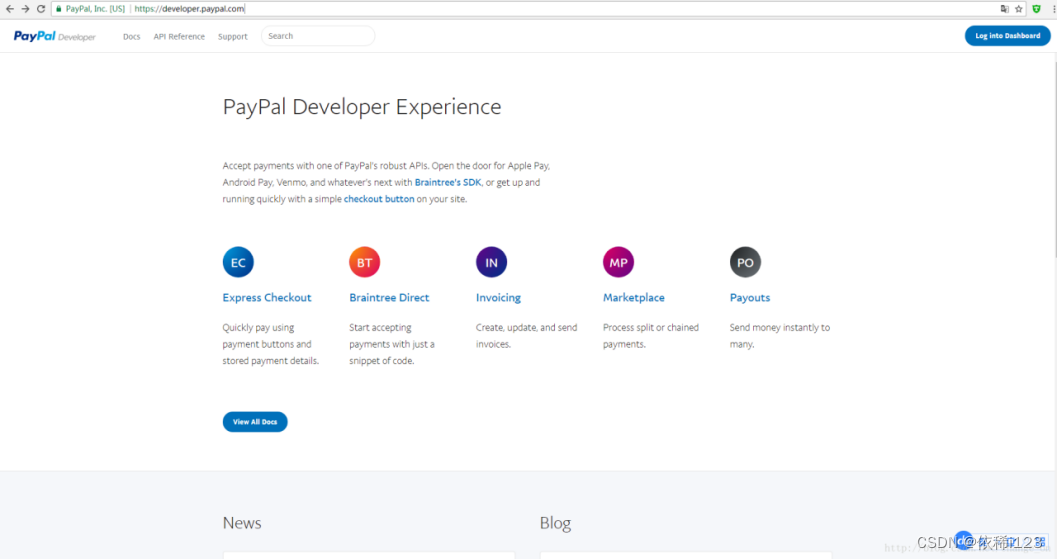
Task: Open the purple IN Invoicing icon
Action: point(491,262)
